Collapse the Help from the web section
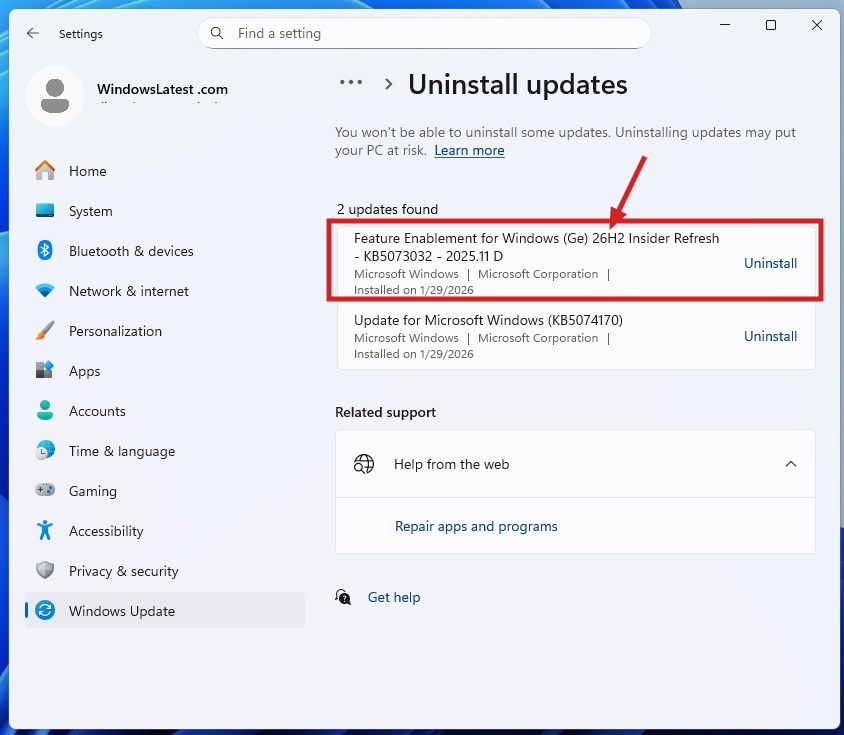 pyautogui.click(x=790, y=464)
